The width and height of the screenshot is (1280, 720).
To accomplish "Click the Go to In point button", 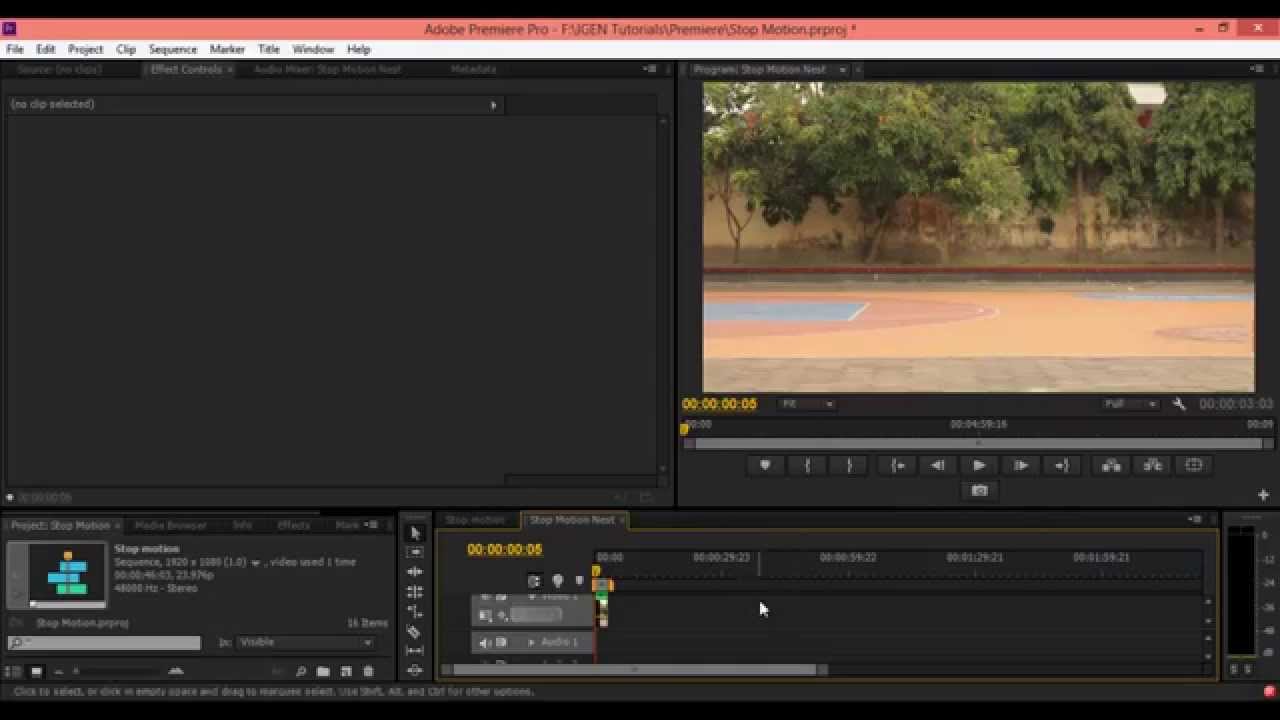I will coord(897,465).
